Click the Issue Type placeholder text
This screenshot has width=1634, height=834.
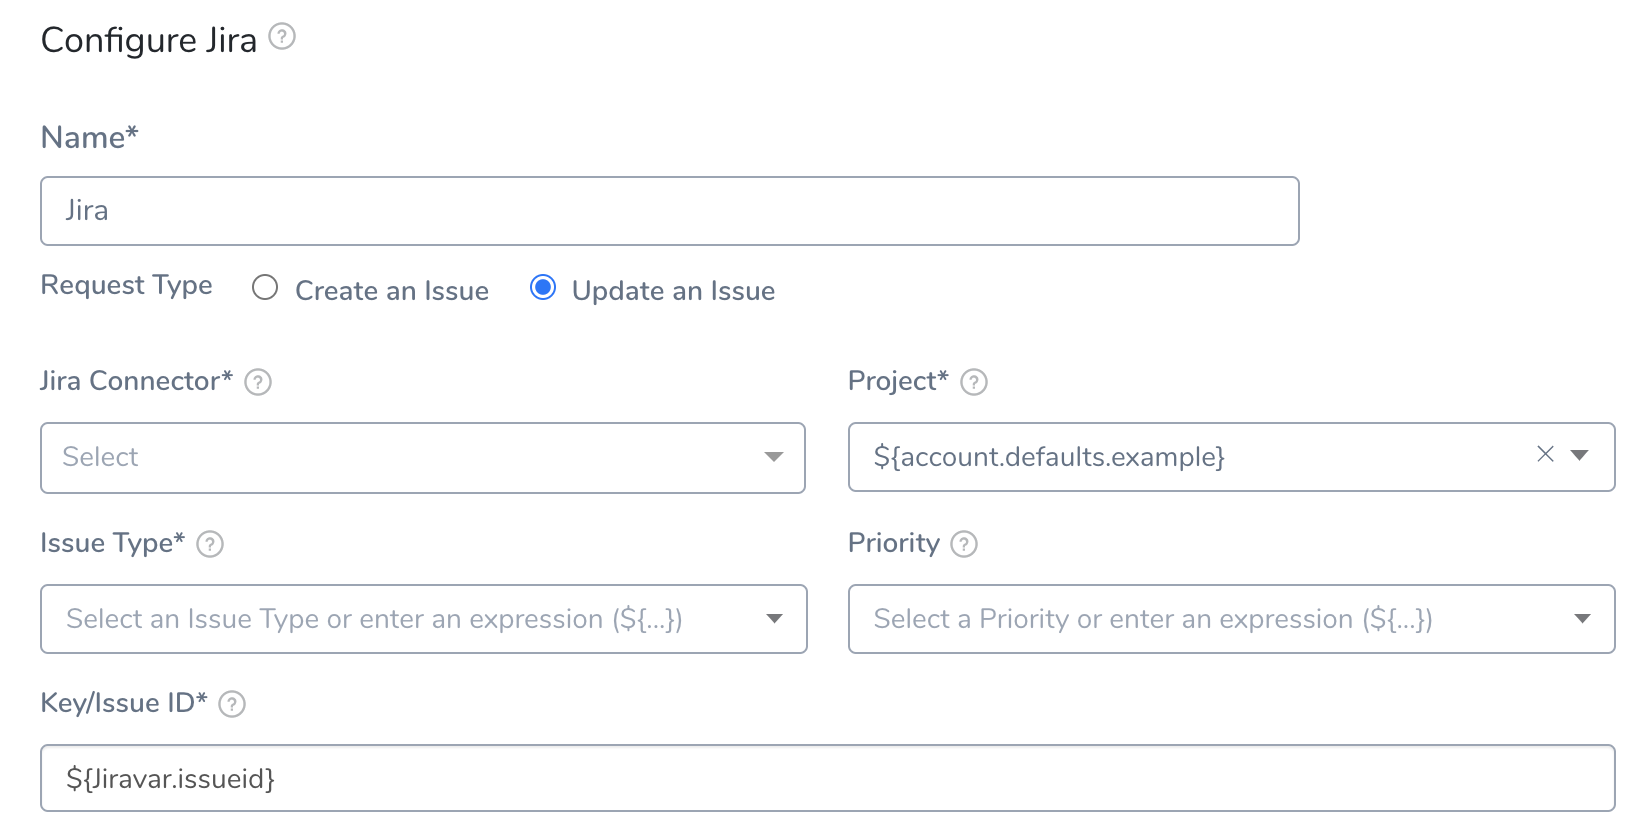tap(374, 619)
